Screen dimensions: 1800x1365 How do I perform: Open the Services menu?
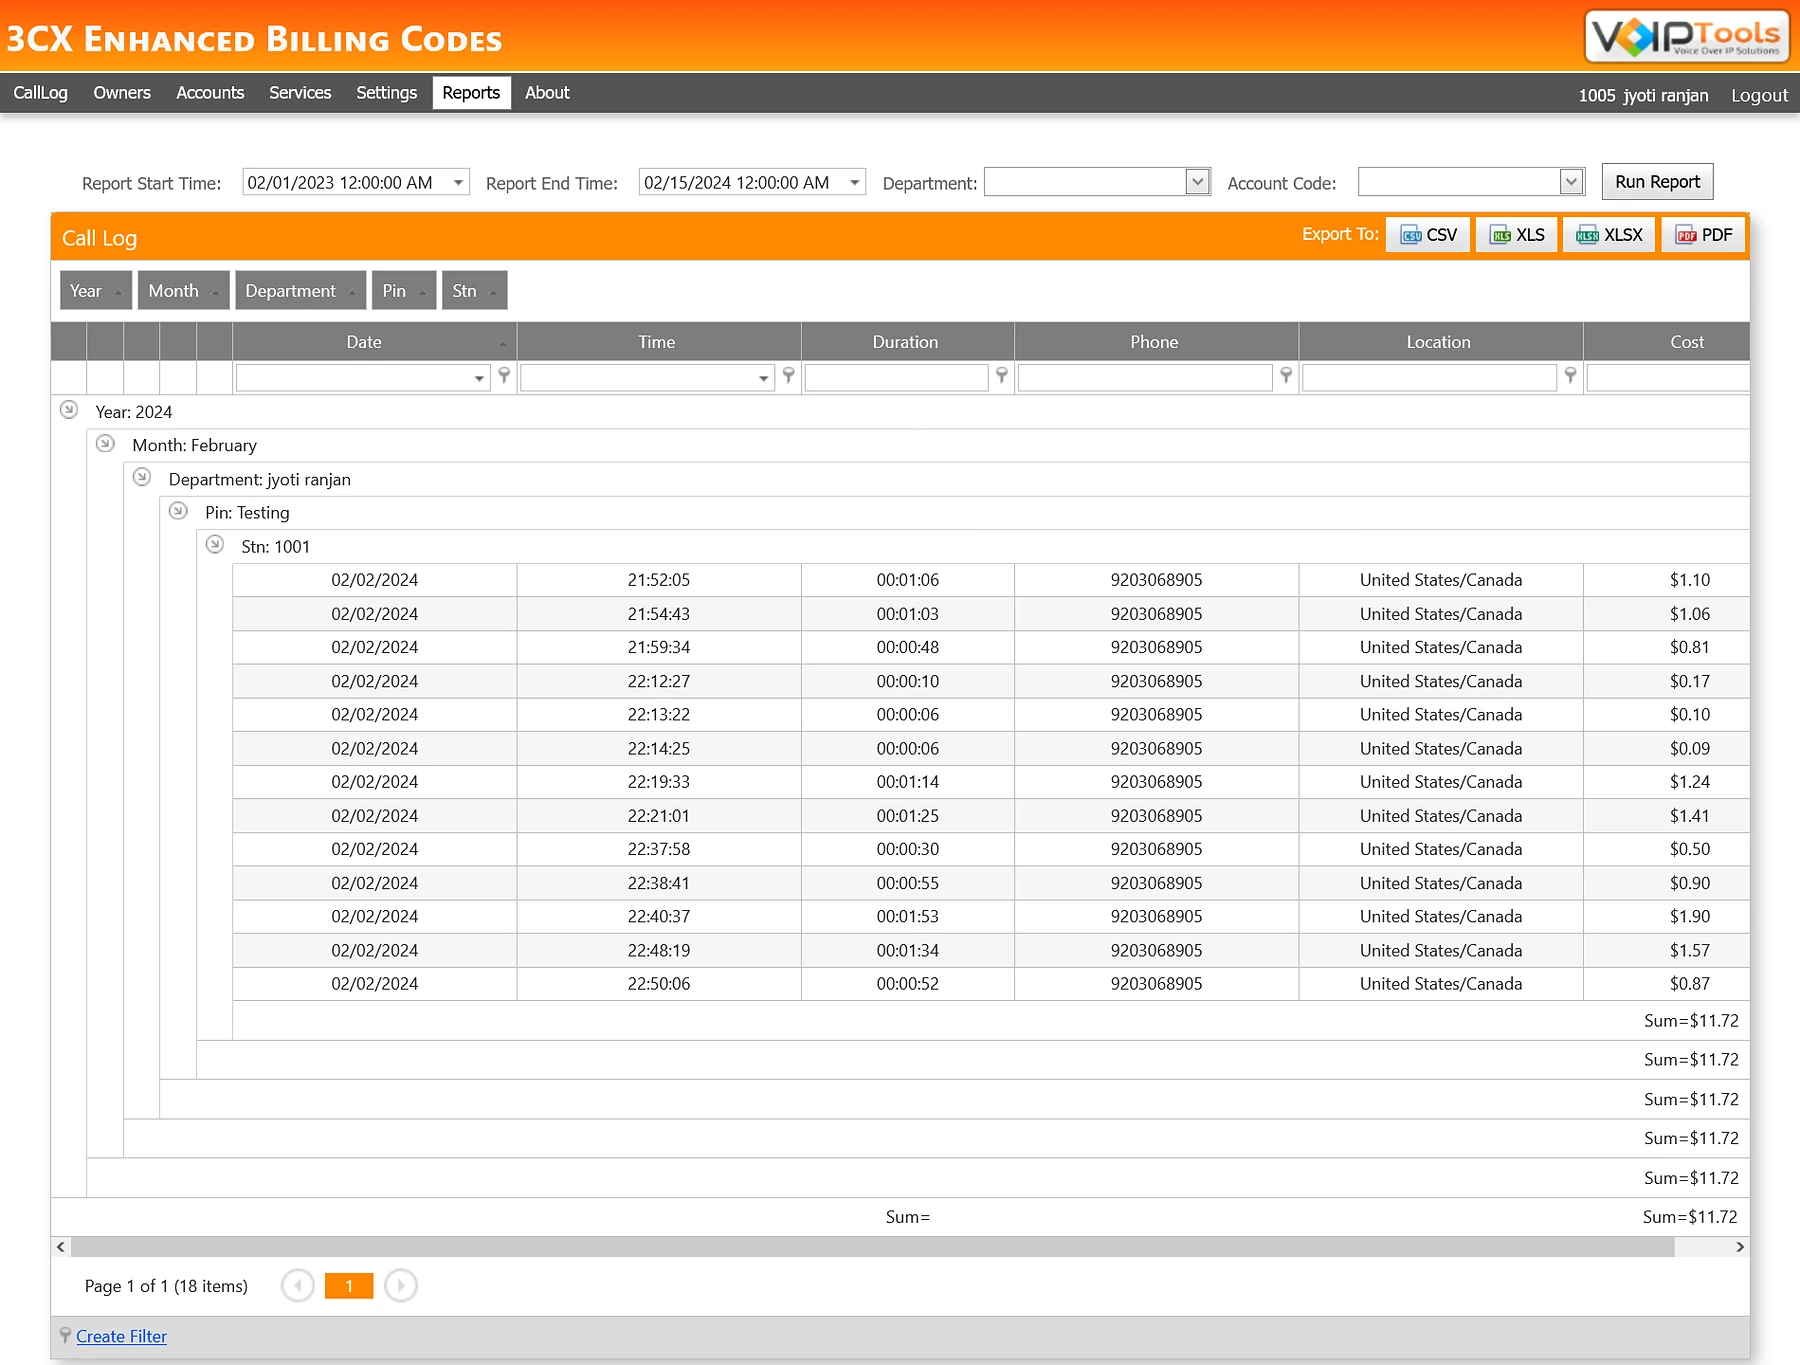coord(300,93)
